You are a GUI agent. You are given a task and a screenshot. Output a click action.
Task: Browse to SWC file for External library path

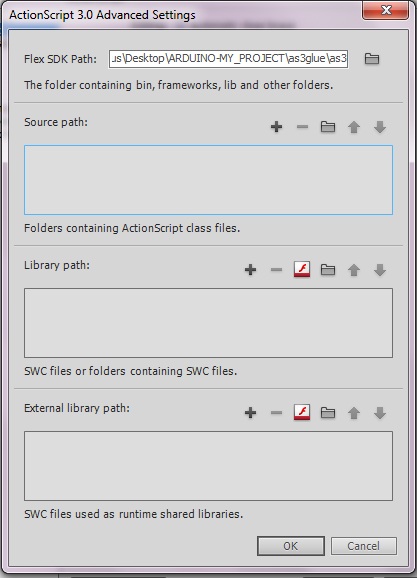click(302, 412)
